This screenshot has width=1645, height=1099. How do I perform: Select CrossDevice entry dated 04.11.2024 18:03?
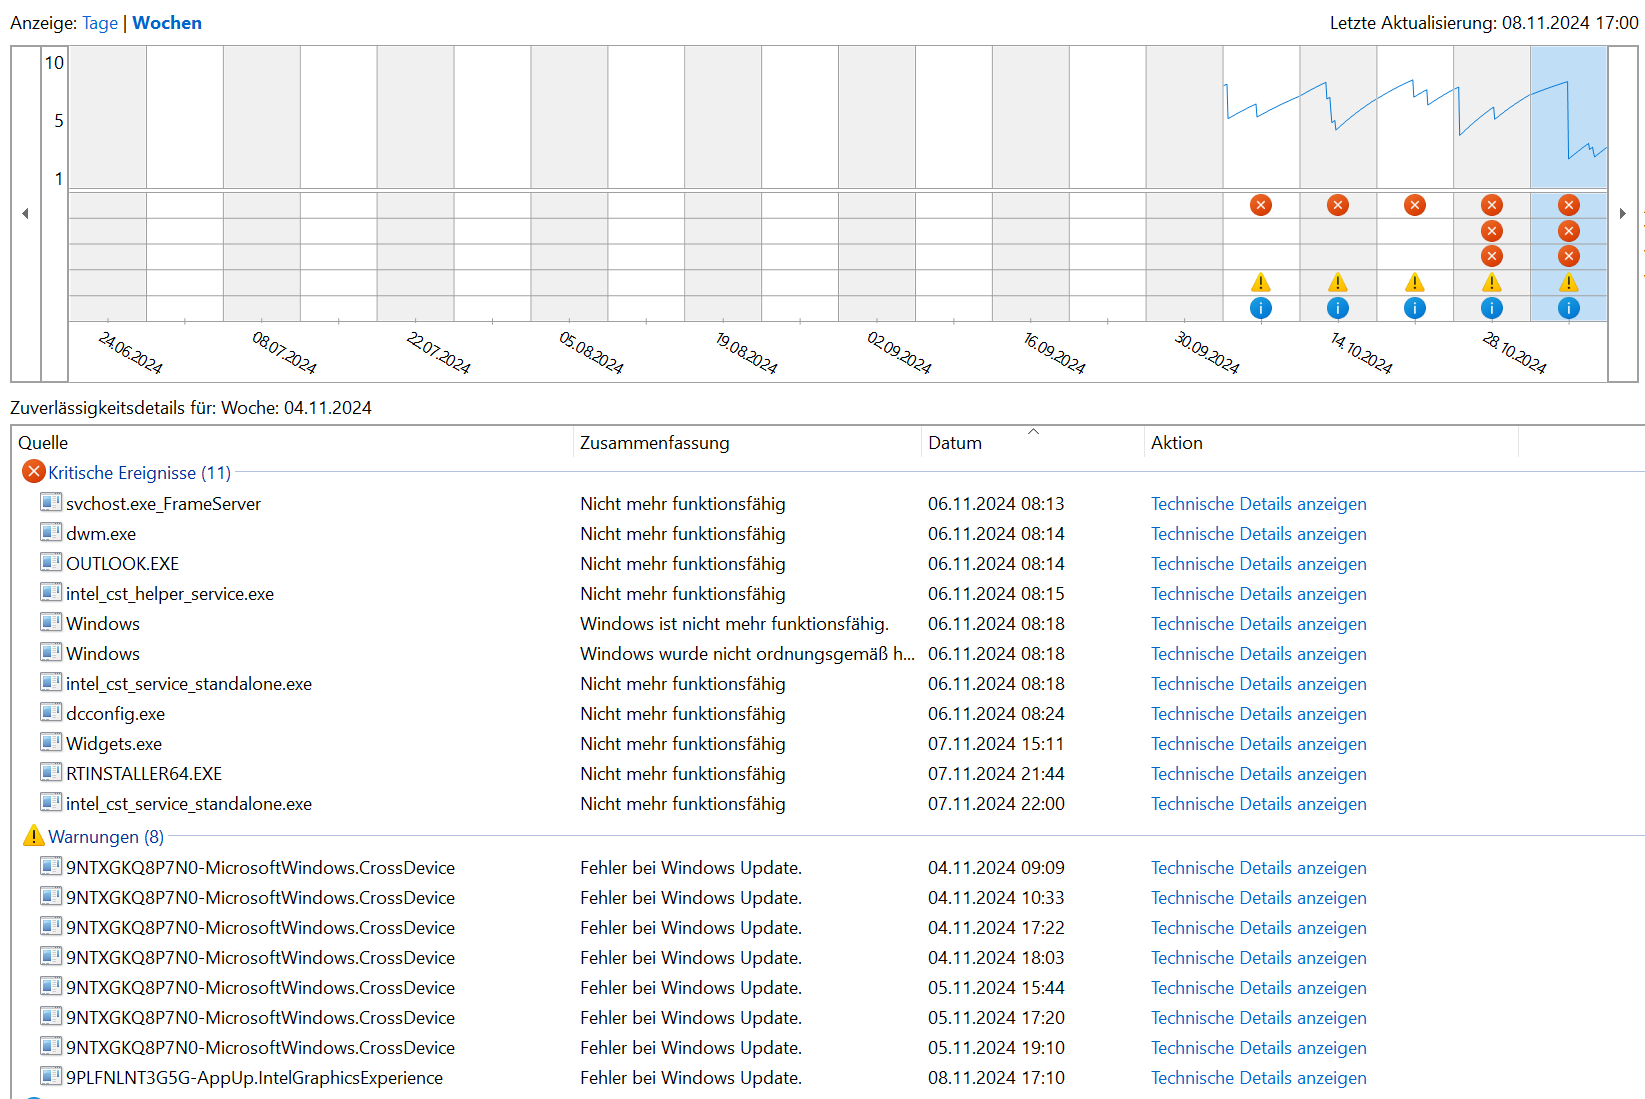(260, 958)
